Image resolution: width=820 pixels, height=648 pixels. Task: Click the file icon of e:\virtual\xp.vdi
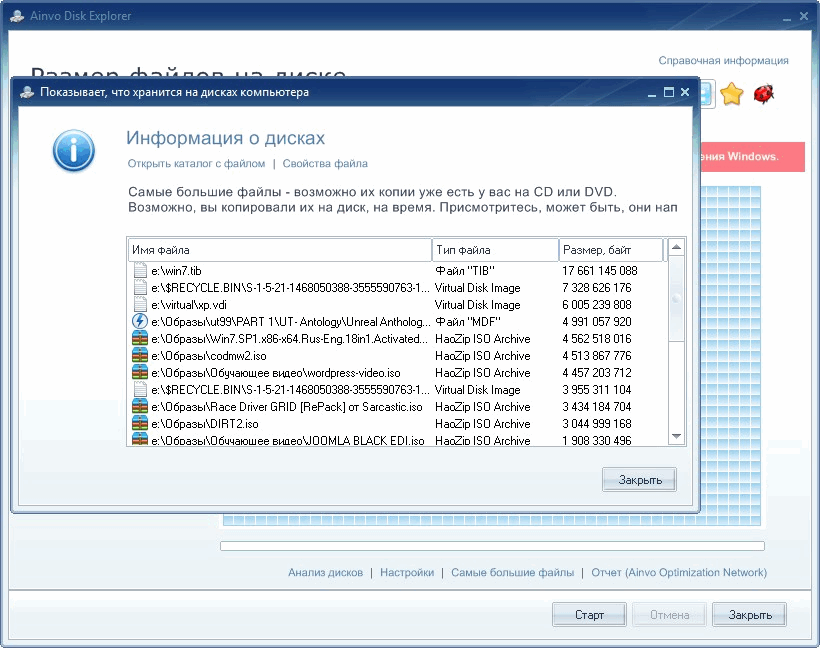point(140,304)
